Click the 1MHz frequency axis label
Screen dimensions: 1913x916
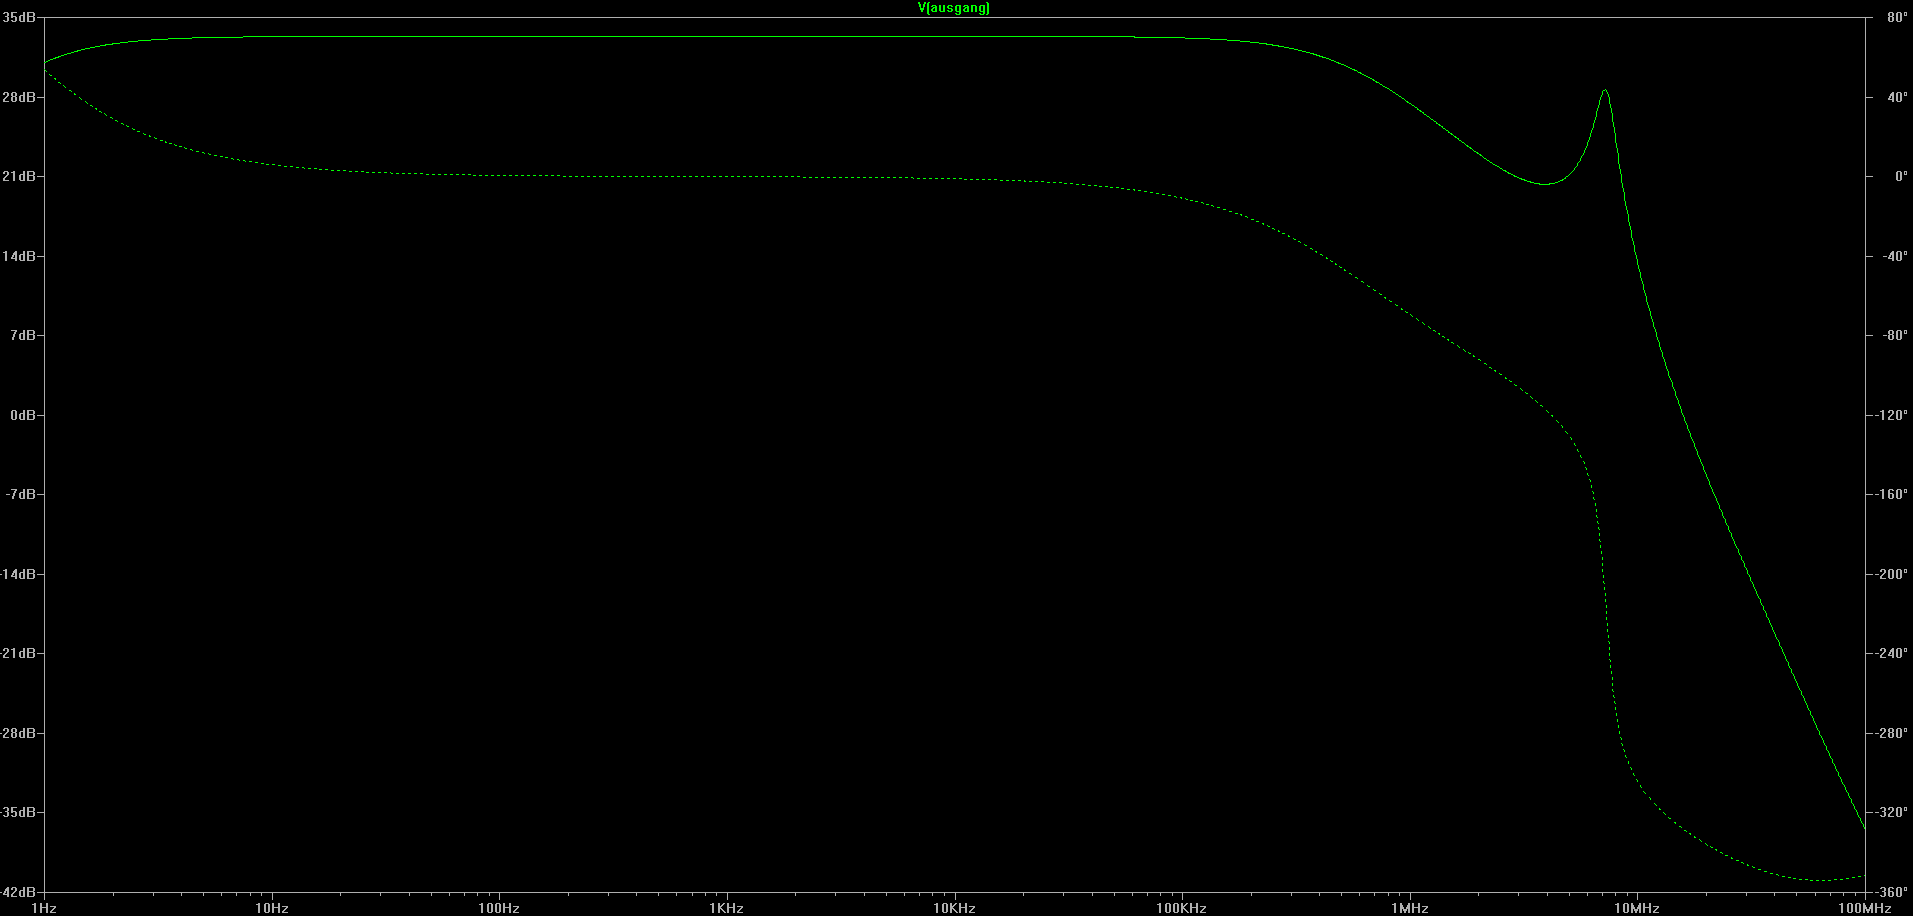[x=1410, y=908]
